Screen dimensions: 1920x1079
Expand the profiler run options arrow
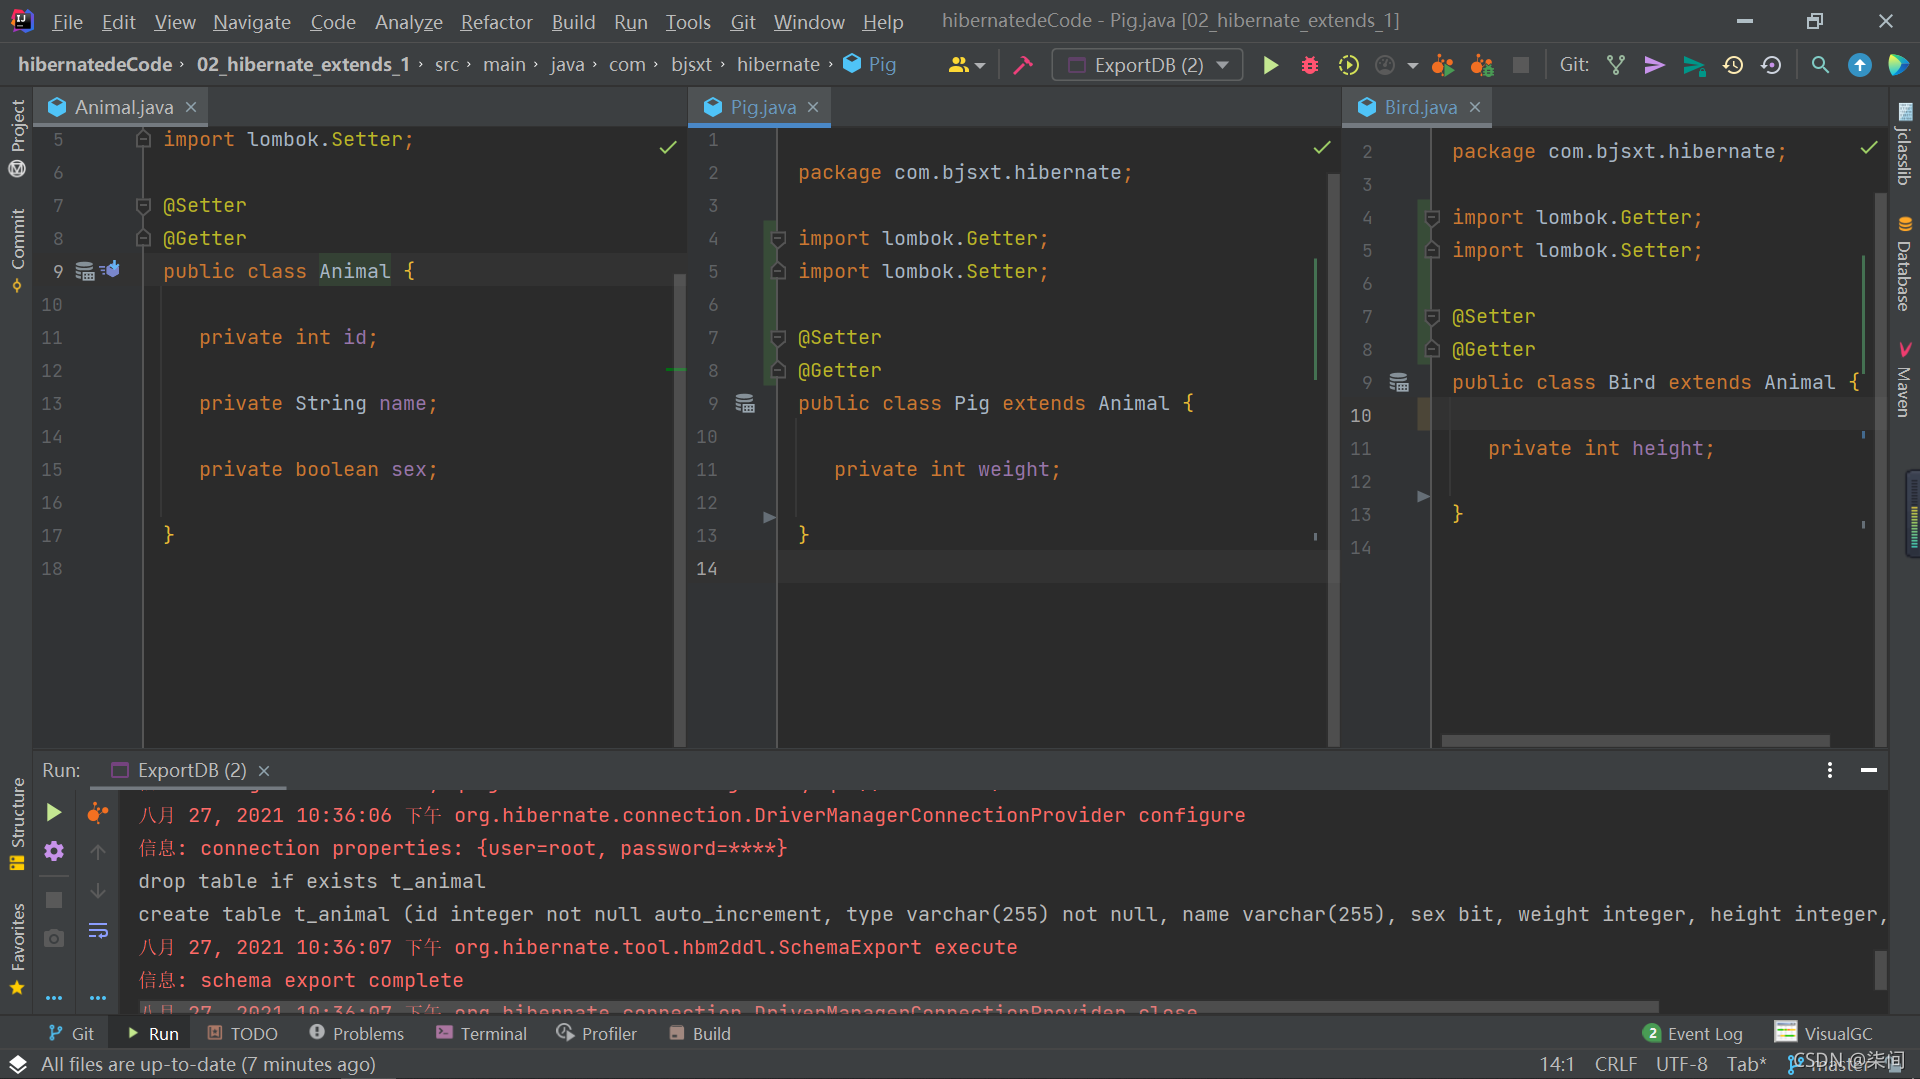(1412, 65)
